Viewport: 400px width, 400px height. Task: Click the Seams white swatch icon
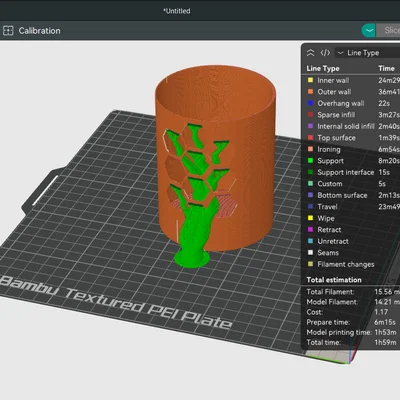tap(310, 253)
